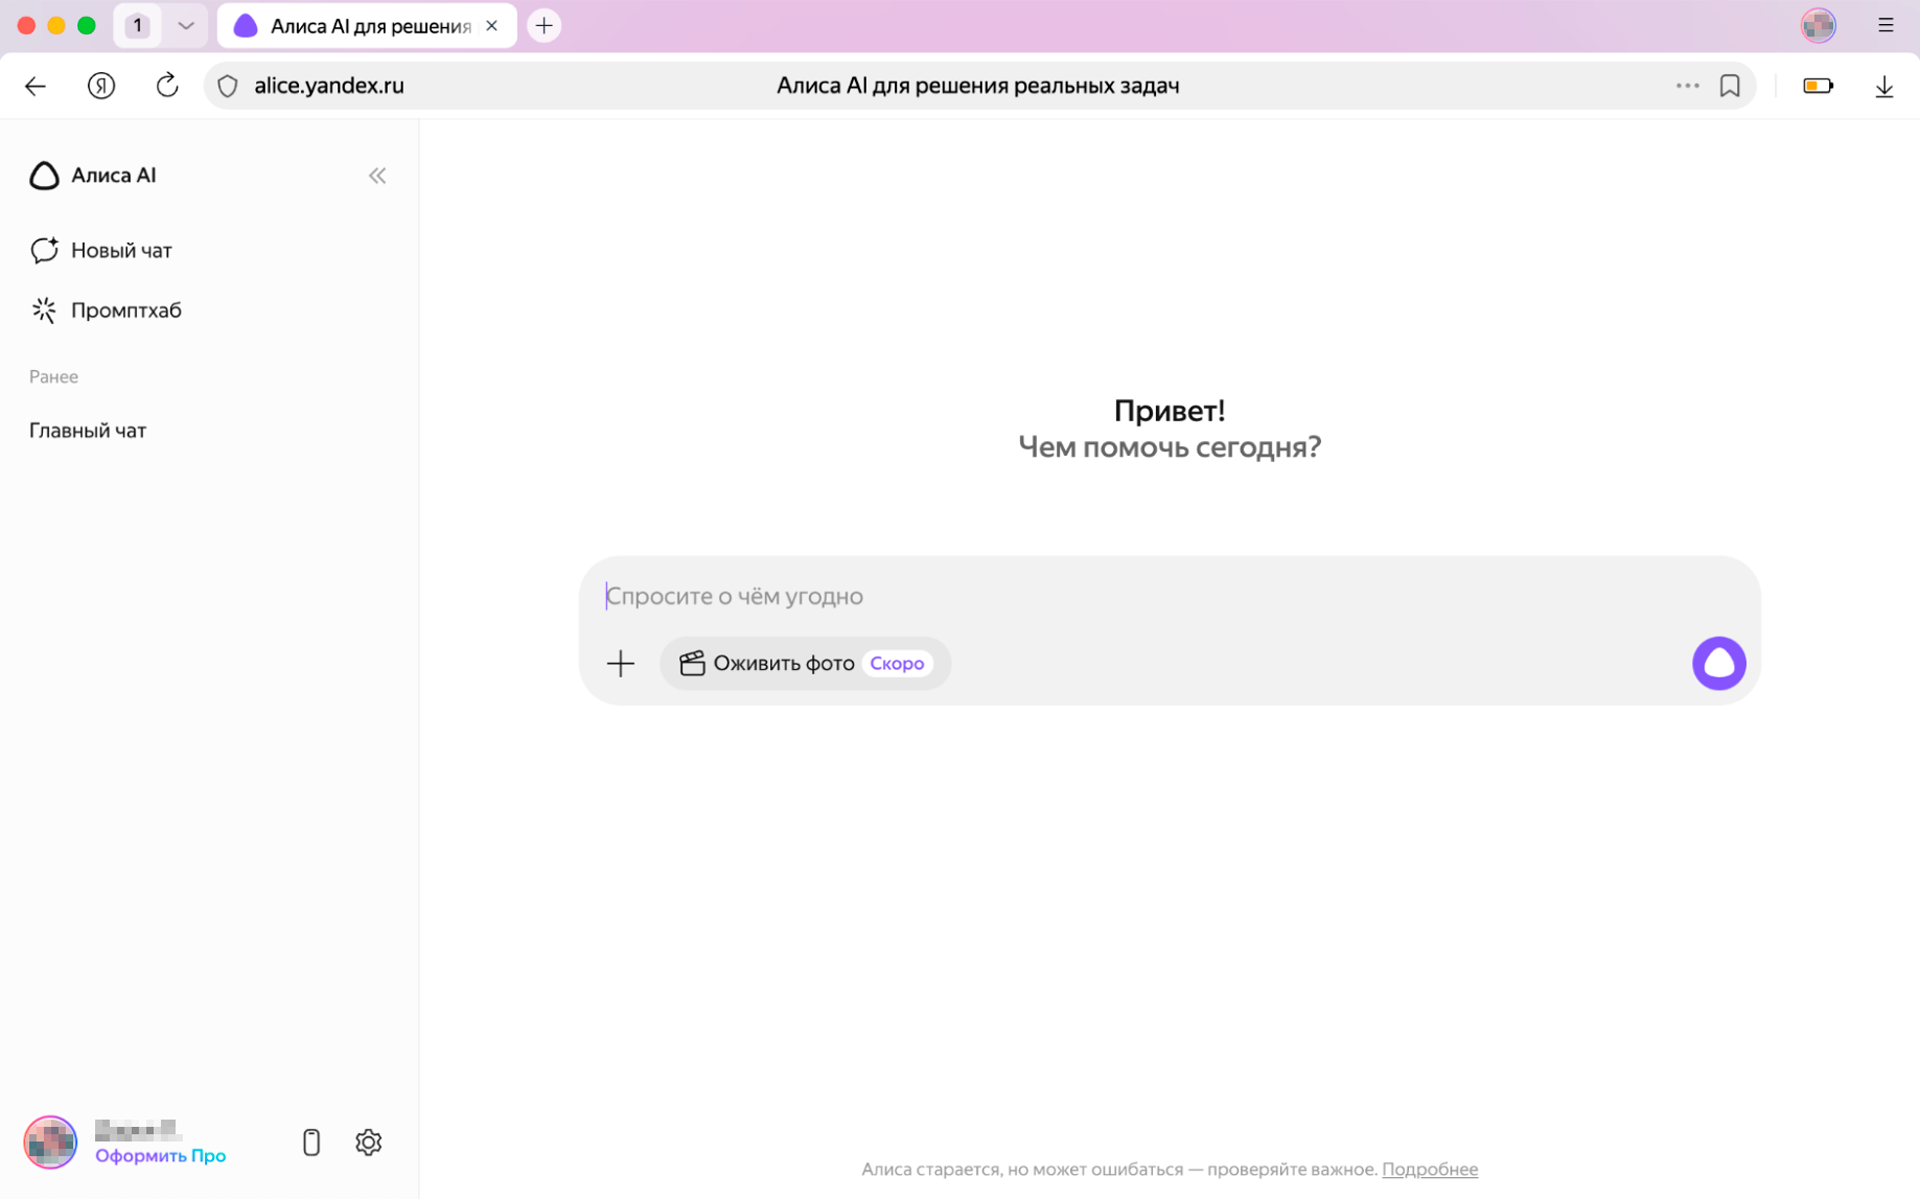Open the three-dots page menu in address bar
Screen dimensions: 1920x1199
tap(1687, 86)
